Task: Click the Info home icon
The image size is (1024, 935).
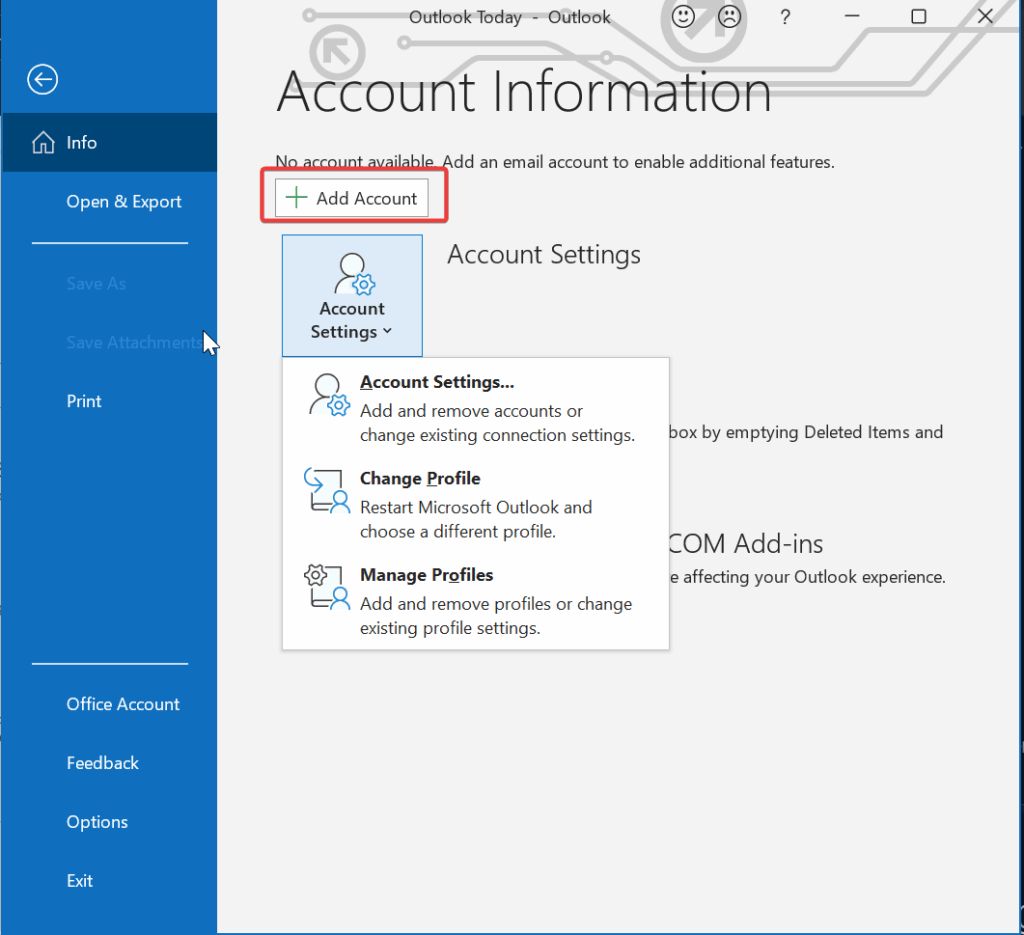Action: coord(43,143)
